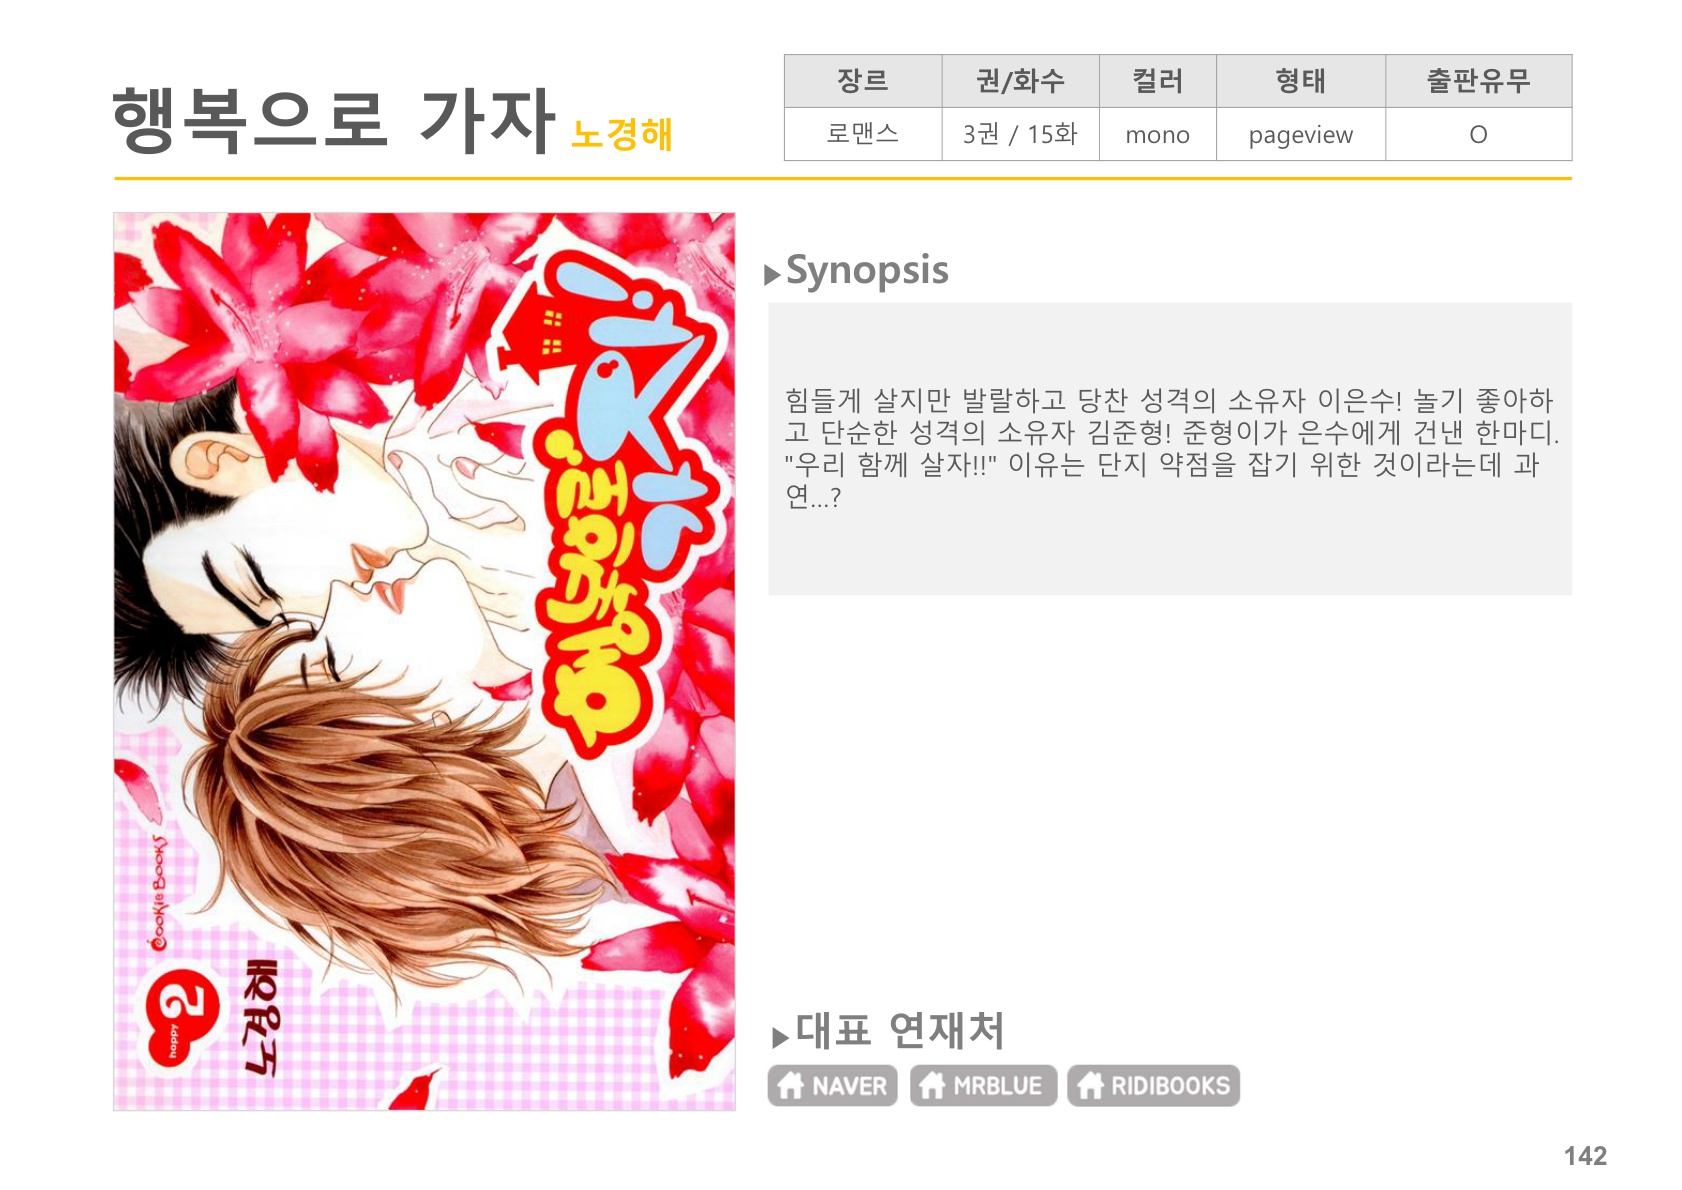Screen dimensions: 1682x1190
Task: Click the 로맨스 genre cell
Action: (x=863, y=134)
